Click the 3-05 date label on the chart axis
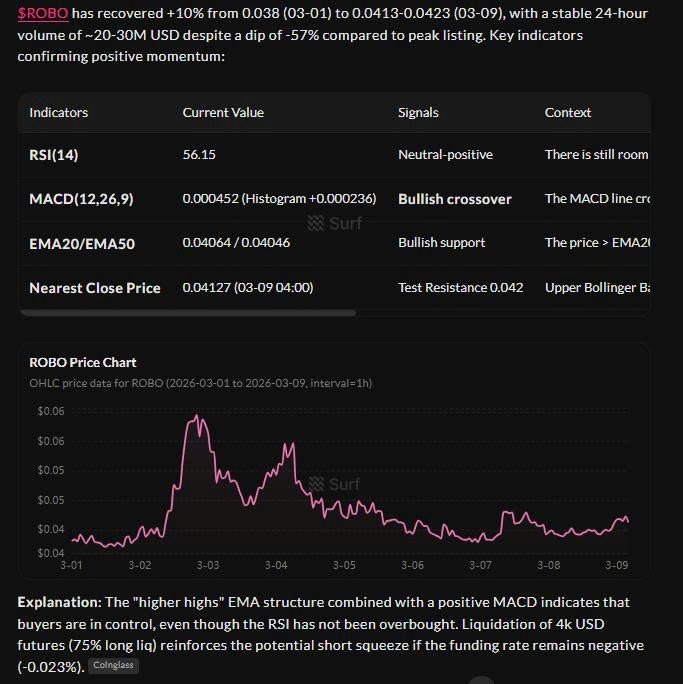Image resolution: width=683 pixels, height=684 pixels. [x=344, y=565]
